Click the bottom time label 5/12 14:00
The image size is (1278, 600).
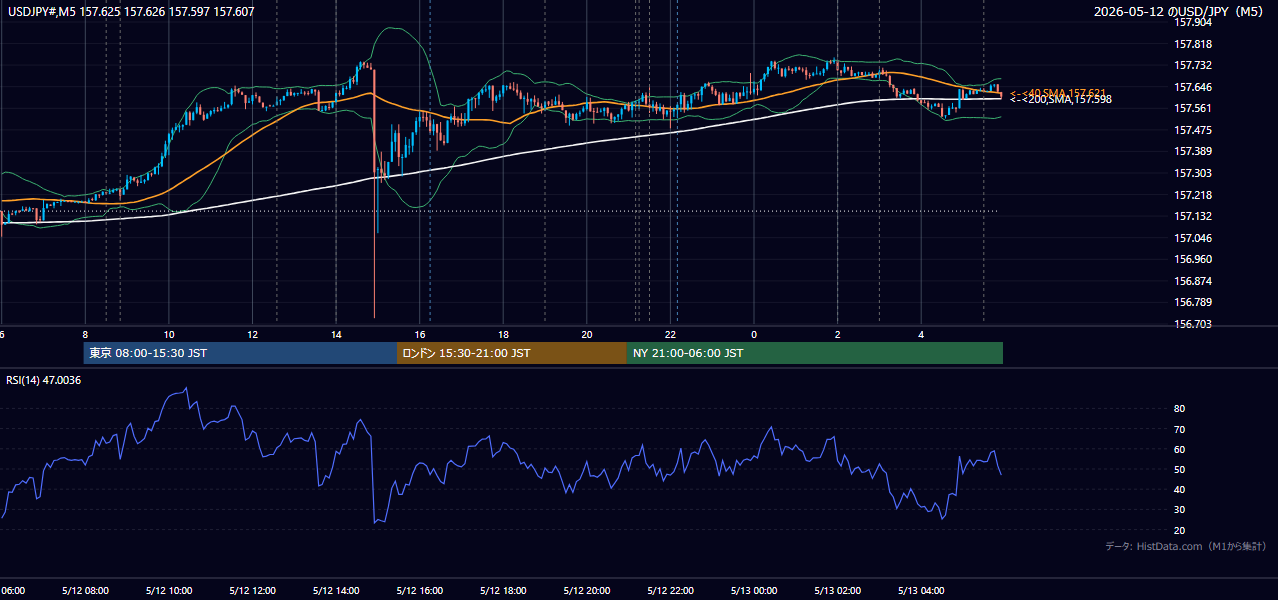tap(336, 590)
